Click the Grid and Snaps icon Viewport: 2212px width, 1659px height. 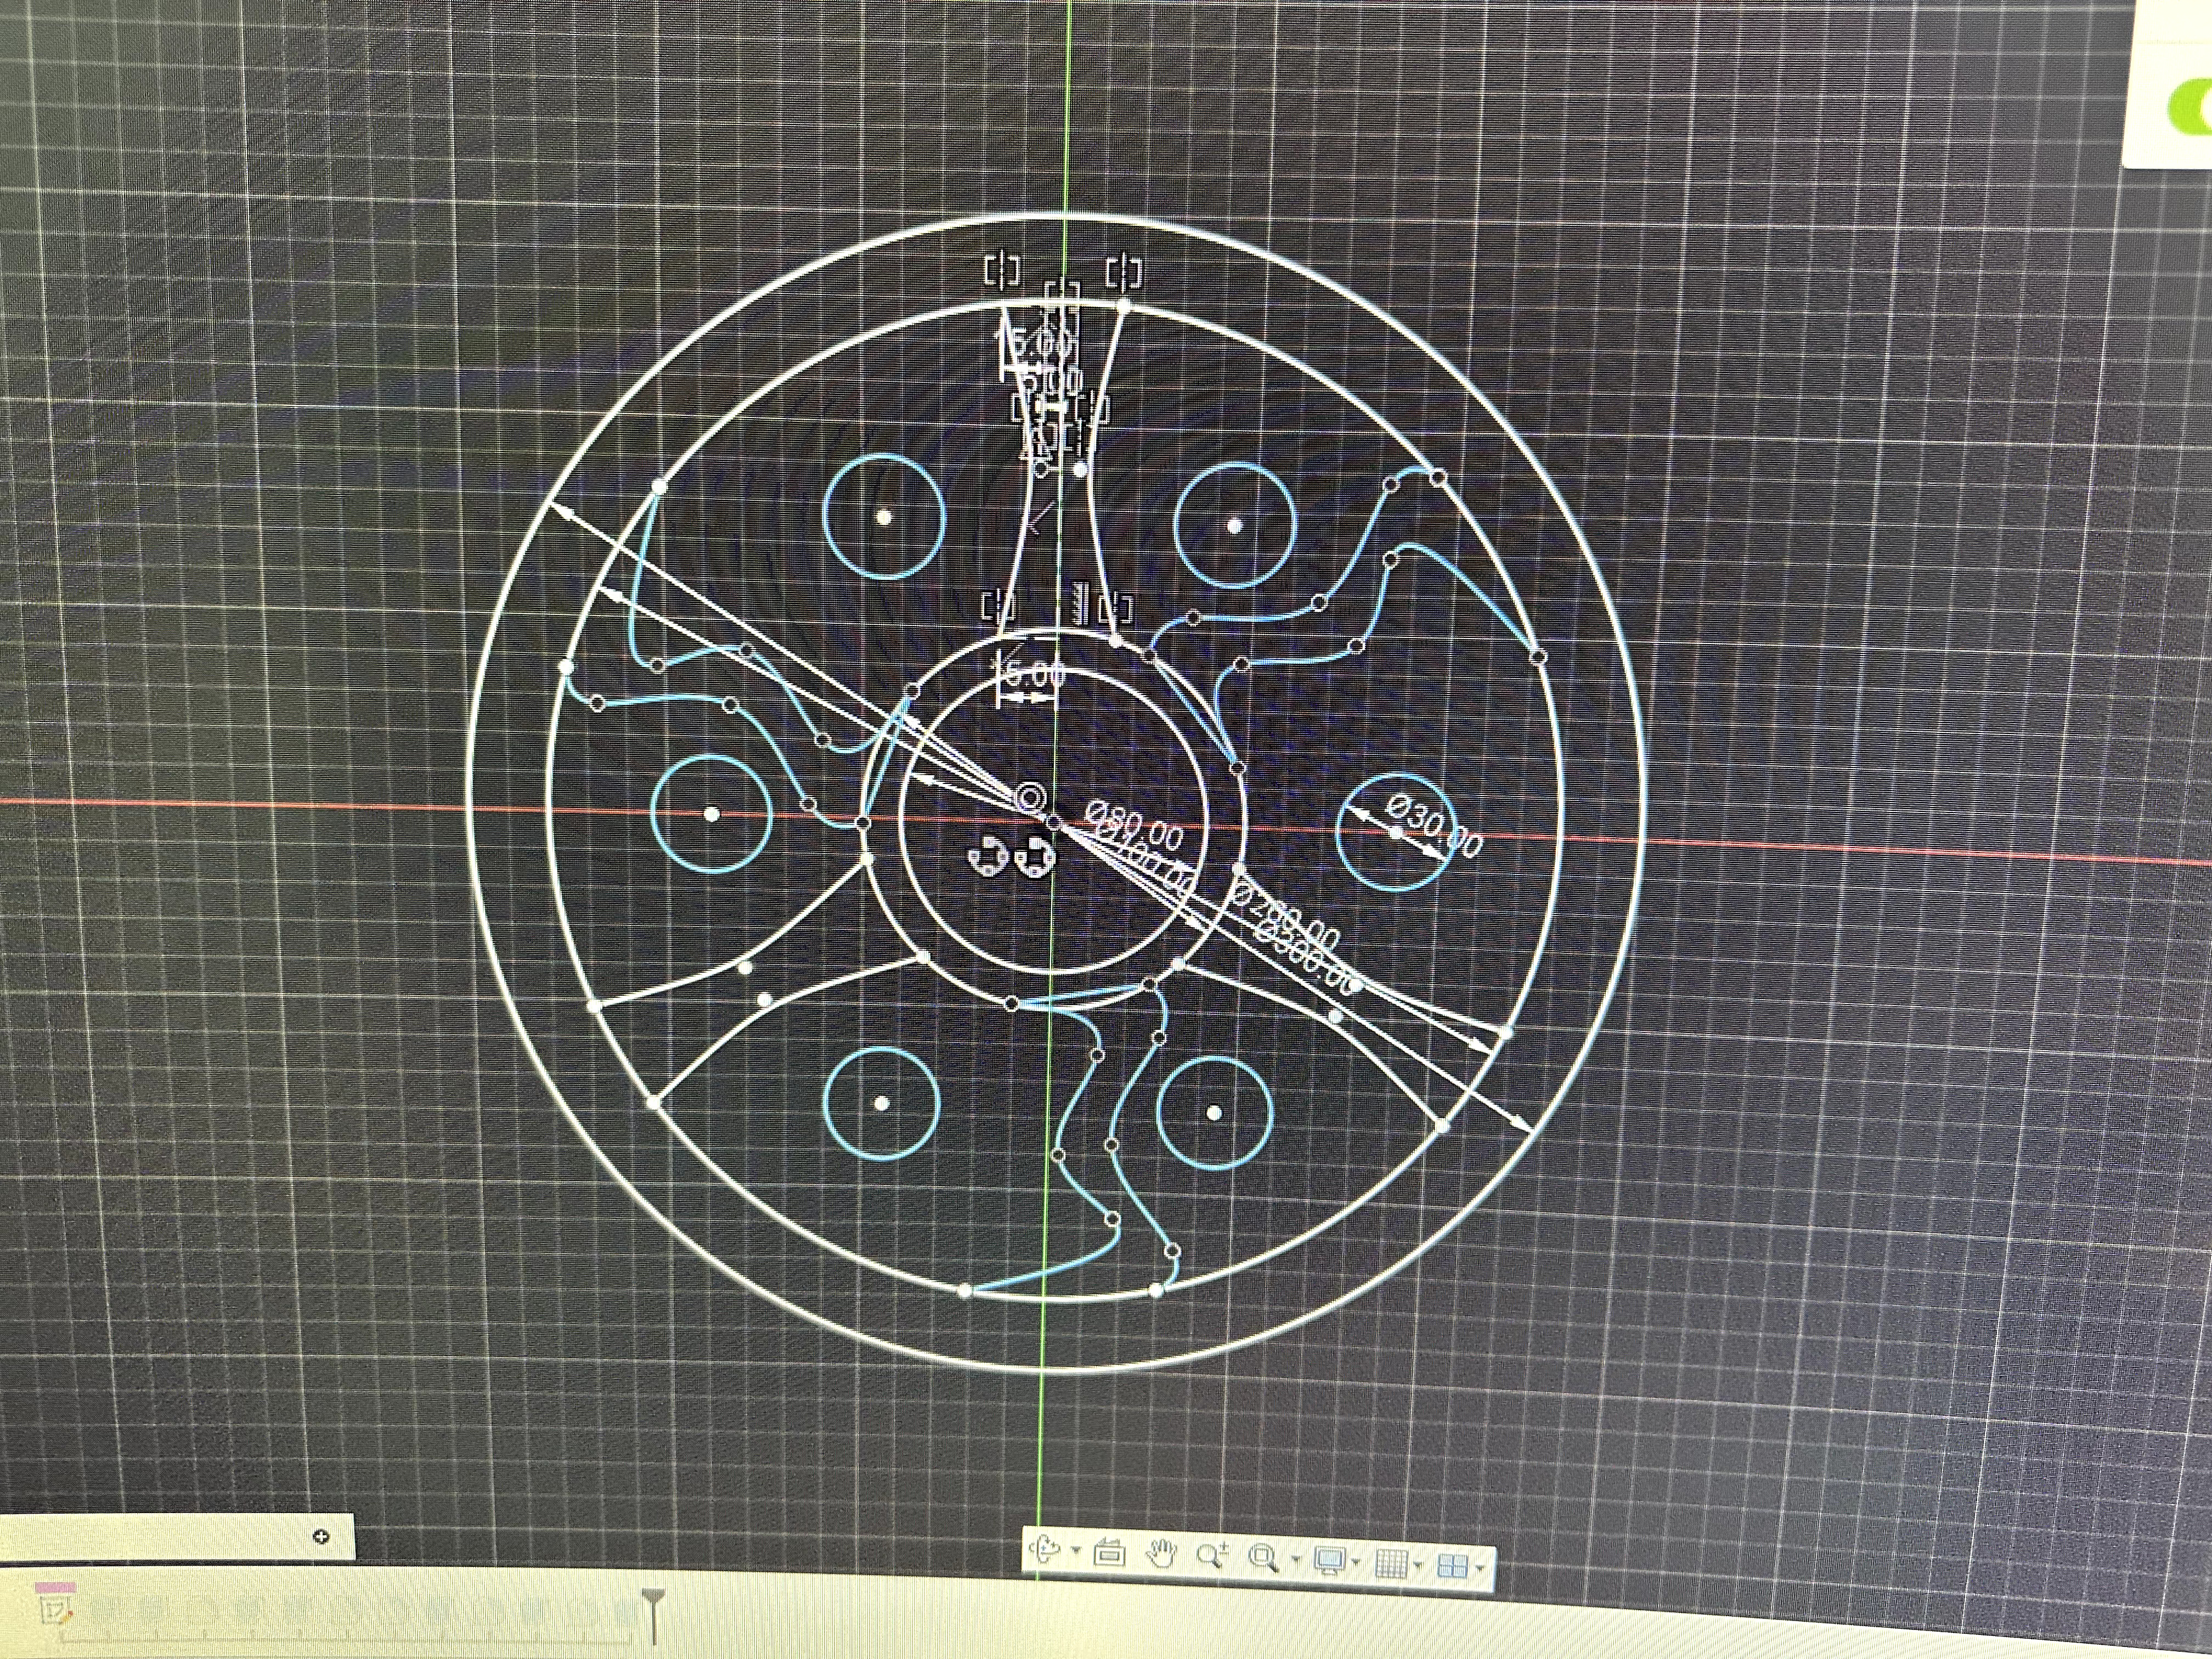pos(1391,1563)
